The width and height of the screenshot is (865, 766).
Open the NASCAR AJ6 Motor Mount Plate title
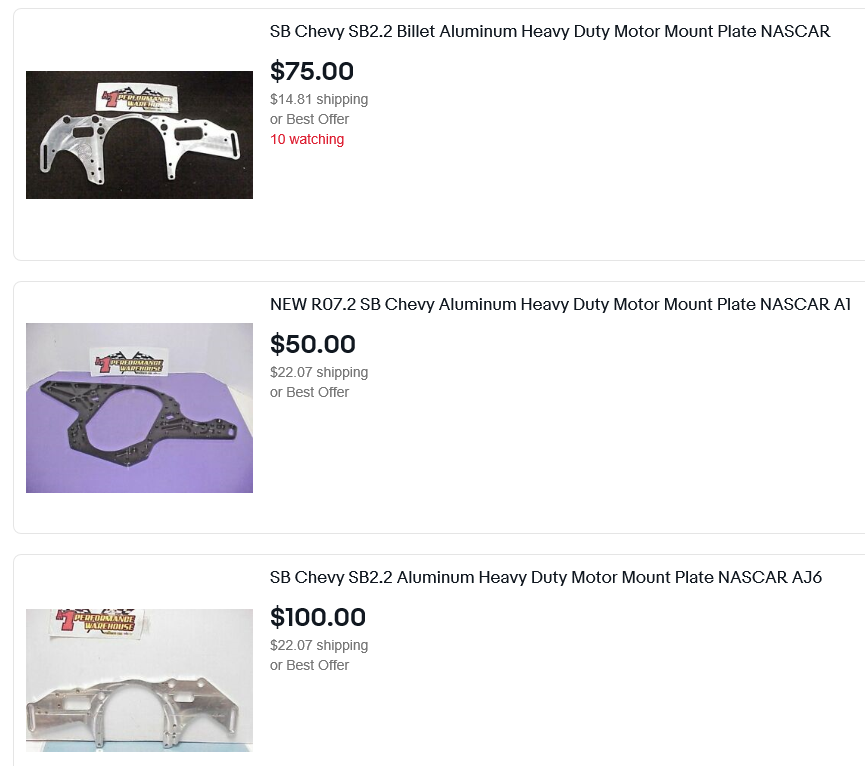545,577
